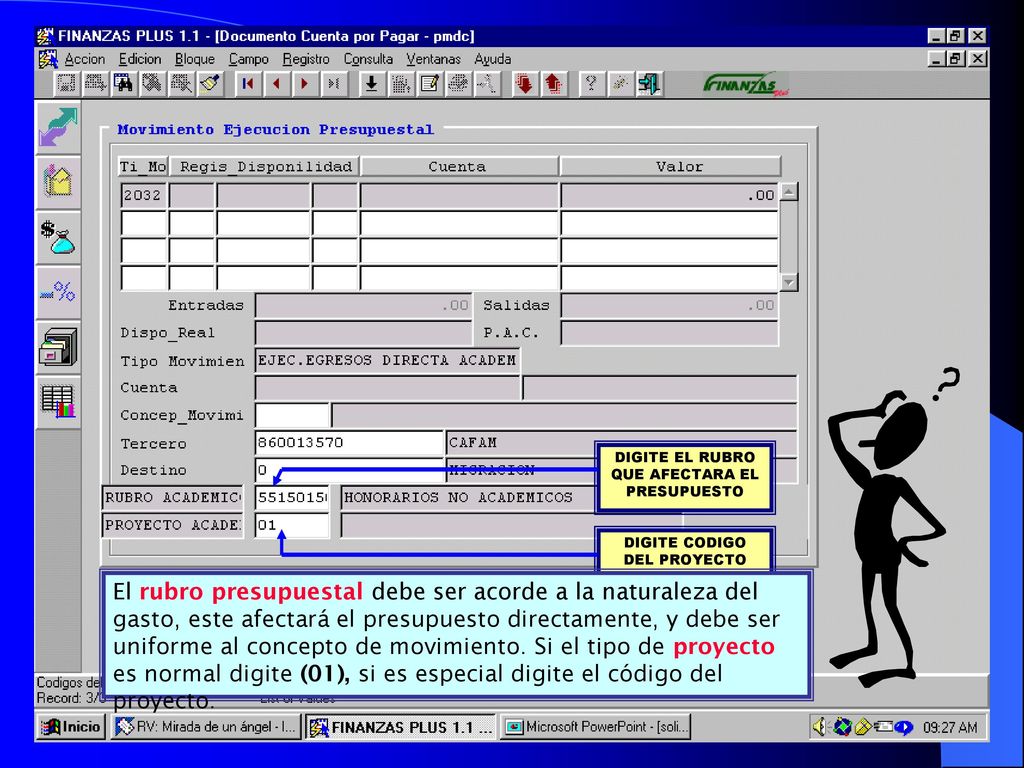Click the Windows Inicio start button

pyautogui.click(x=71, y=727)
